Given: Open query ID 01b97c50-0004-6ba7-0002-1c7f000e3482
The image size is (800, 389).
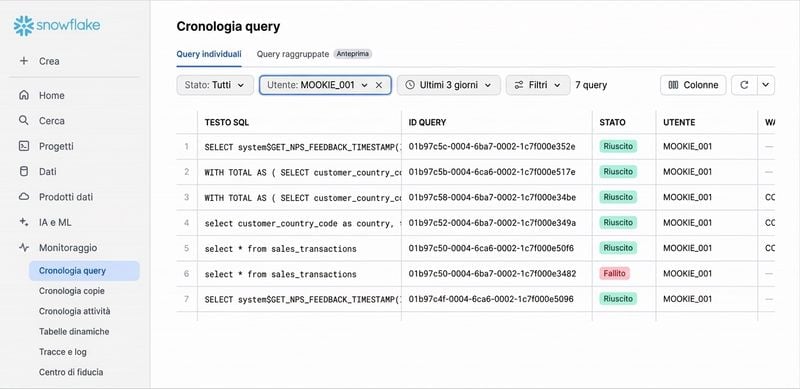Looking at the screenshot, I should 492,274.
